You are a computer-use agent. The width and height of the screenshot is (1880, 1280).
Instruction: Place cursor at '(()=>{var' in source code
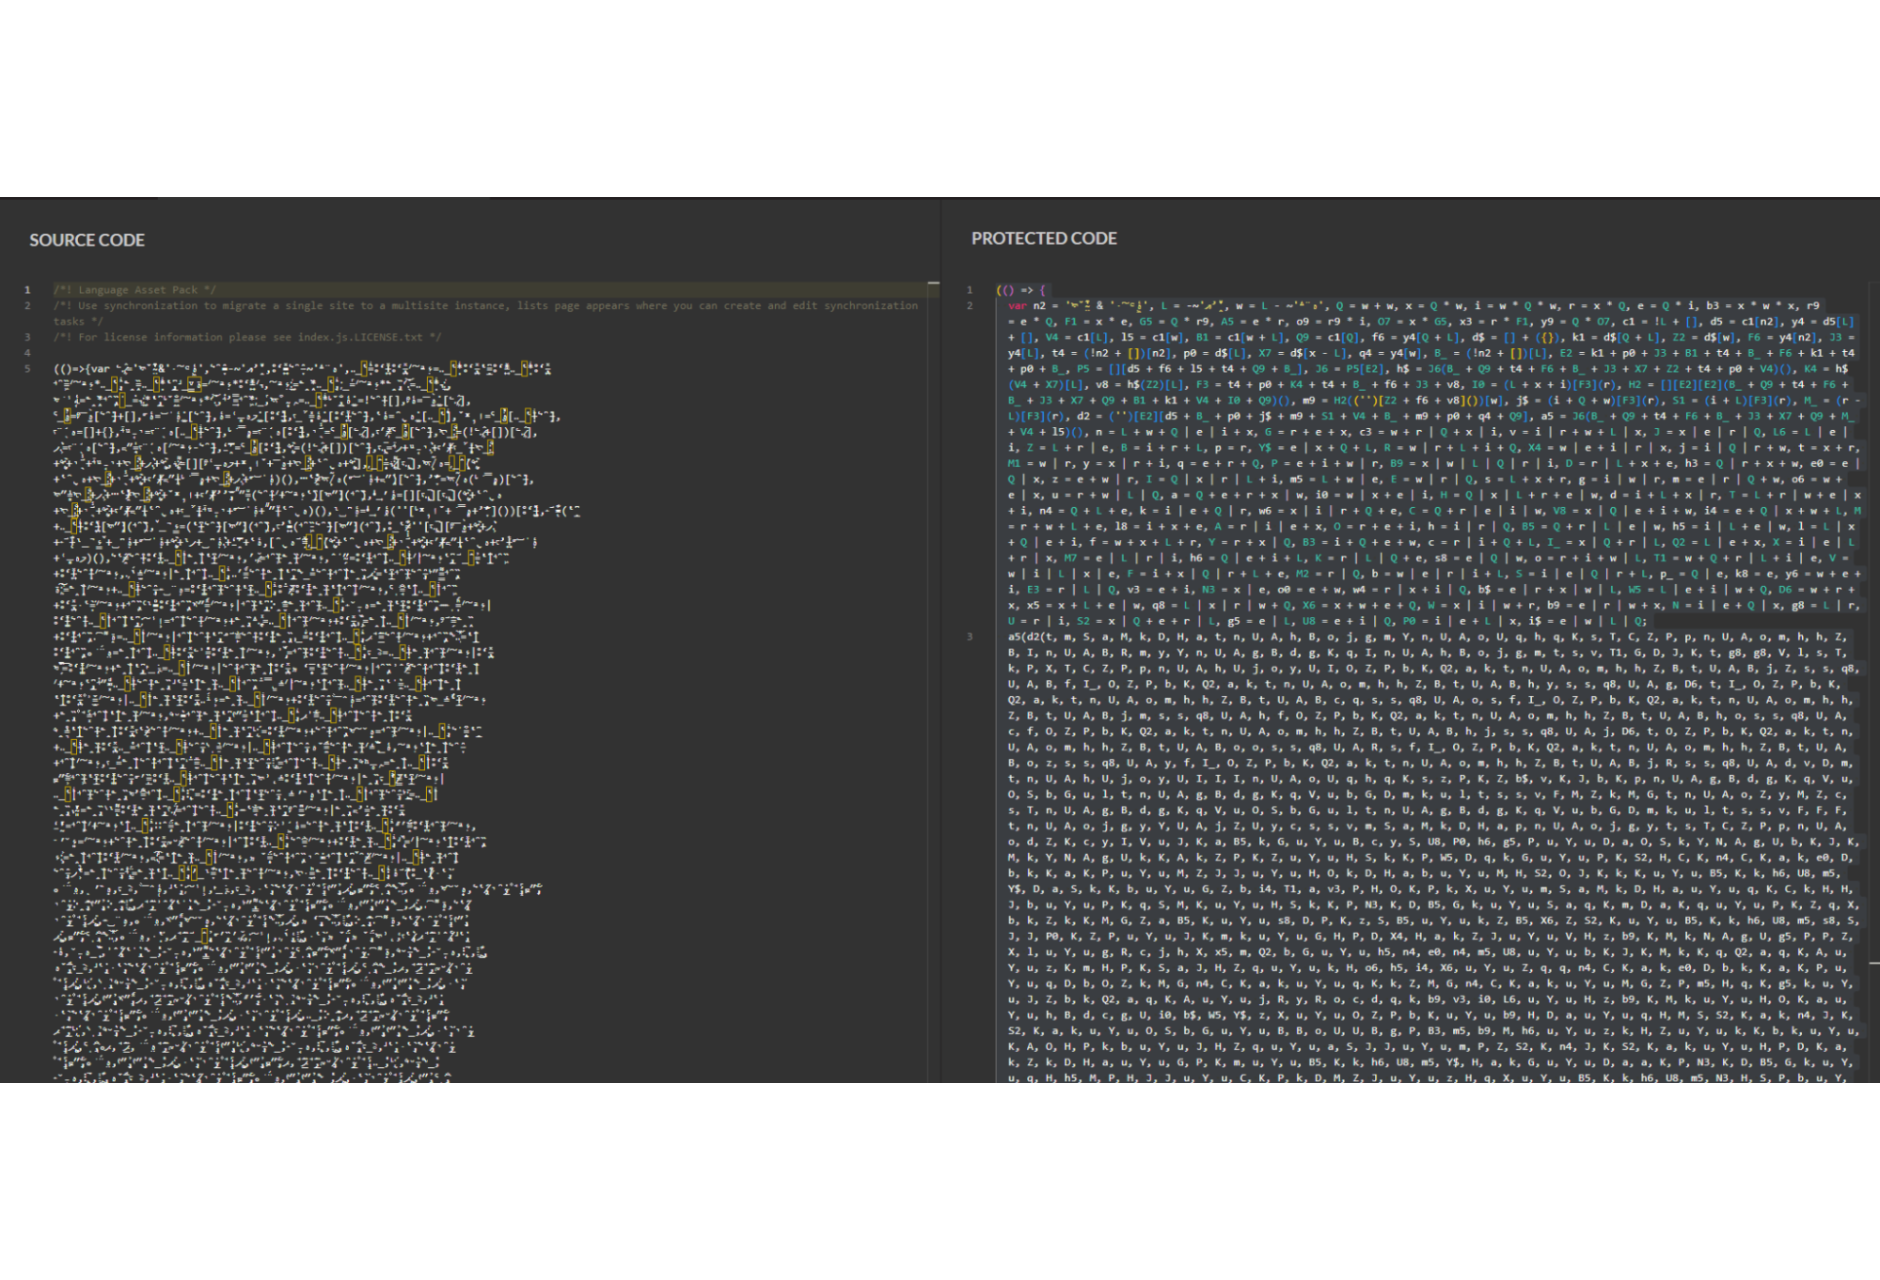pyautogui.click(x=82, y=369)
